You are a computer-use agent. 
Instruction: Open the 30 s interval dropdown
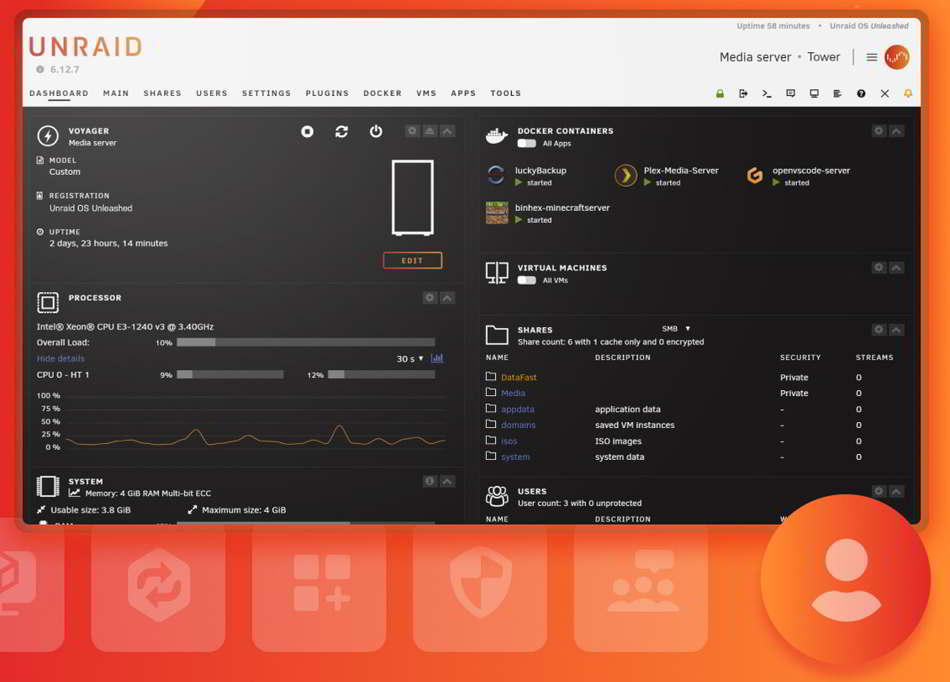(x=410, y=359)
